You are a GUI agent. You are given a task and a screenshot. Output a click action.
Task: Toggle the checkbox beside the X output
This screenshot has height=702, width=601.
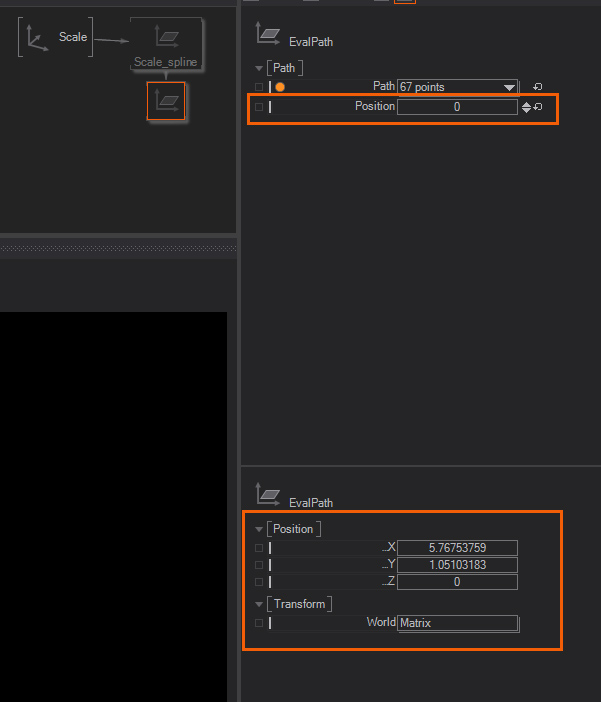pyautogui.click(x=259, y=548)
